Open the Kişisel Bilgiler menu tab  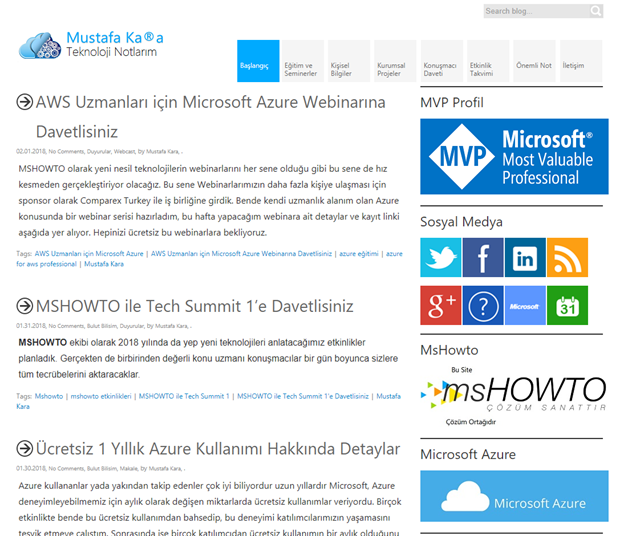pyautogui.click(x=349, y=61)
